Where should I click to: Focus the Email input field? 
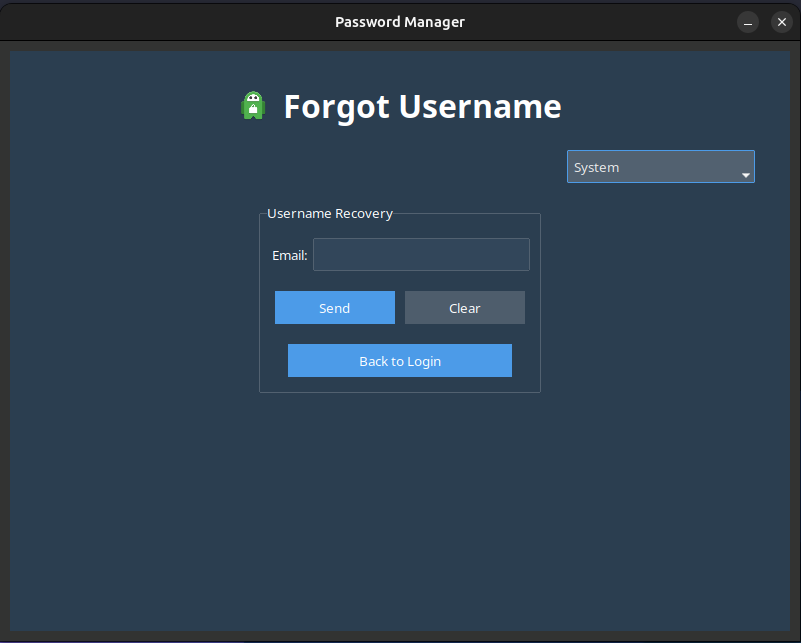(x=421, y=255)
